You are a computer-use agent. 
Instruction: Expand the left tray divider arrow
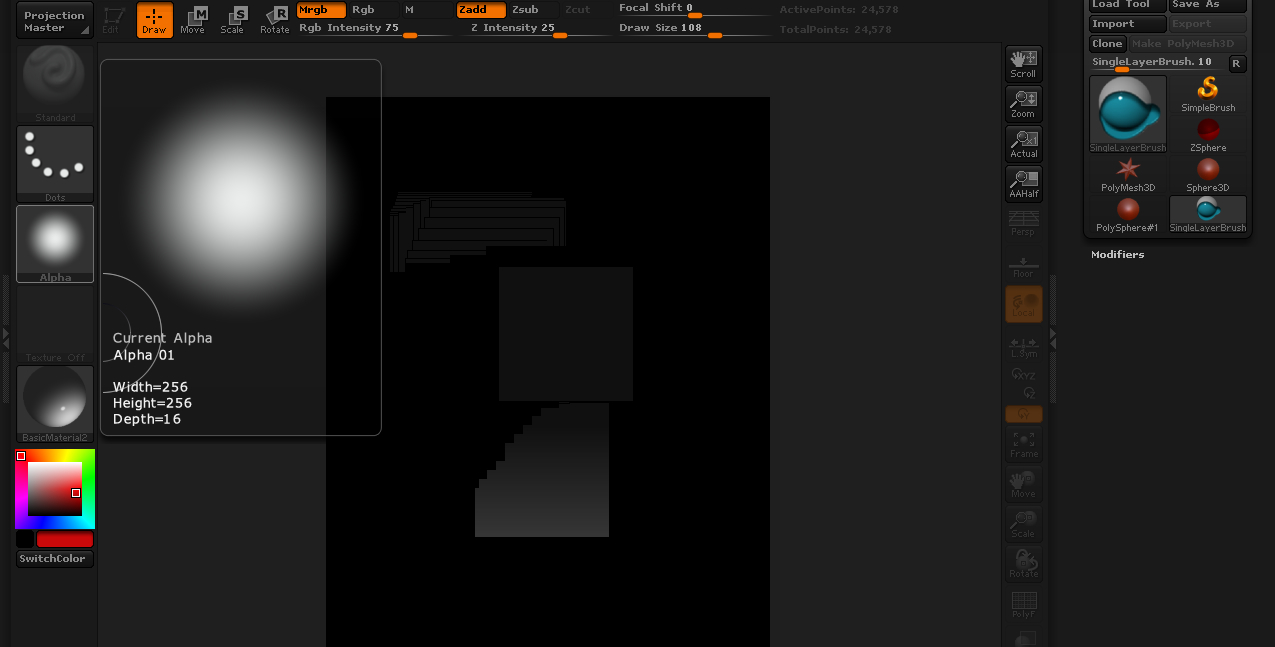[4, 338]
